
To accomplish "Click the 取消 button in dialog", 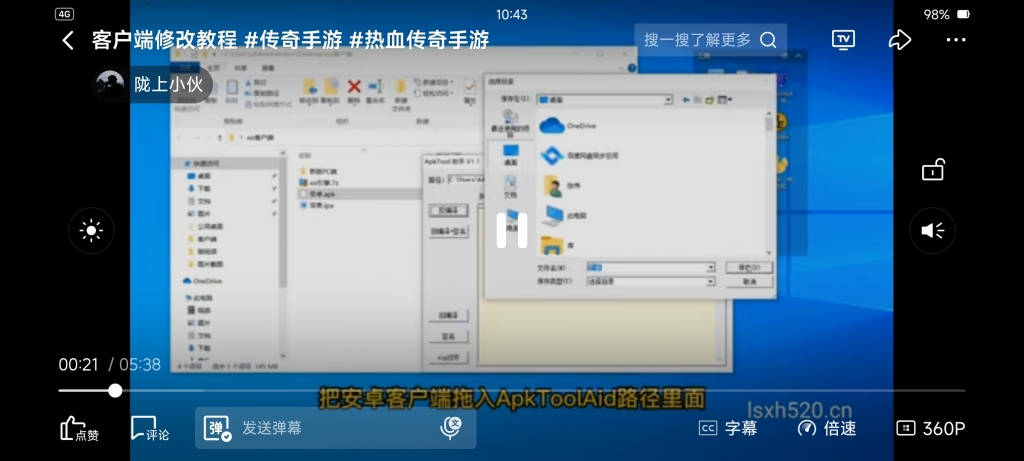I will click(749, 281).
